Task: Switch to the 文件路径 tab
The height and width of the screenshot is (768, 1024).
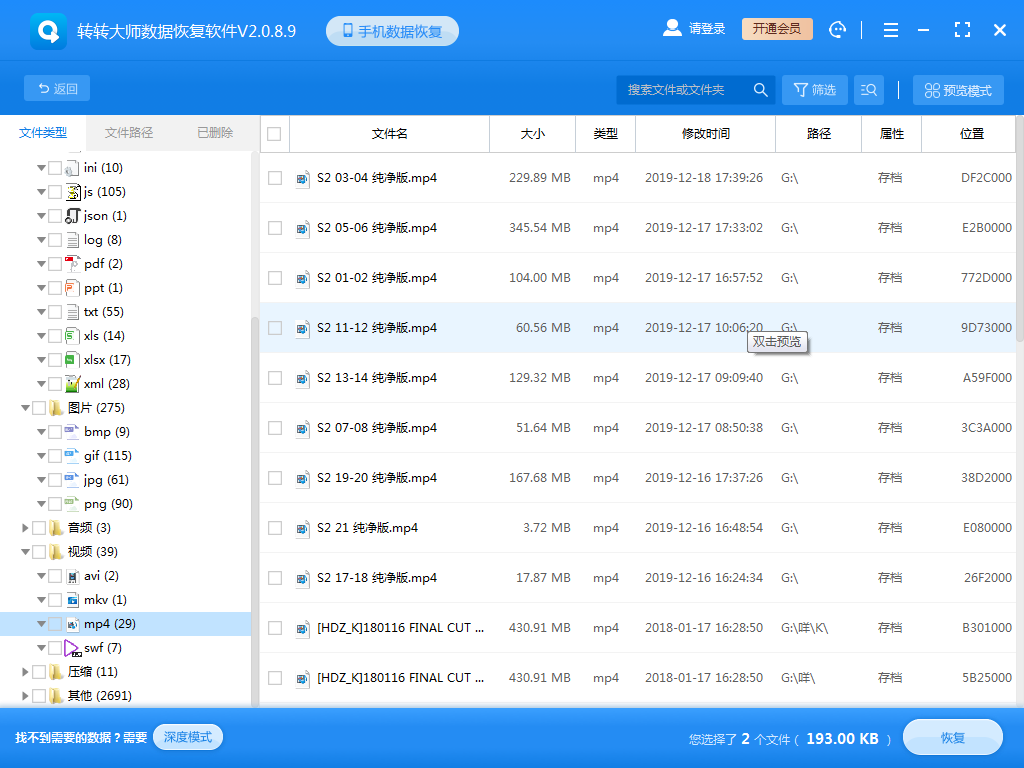Action: point(129,133)
